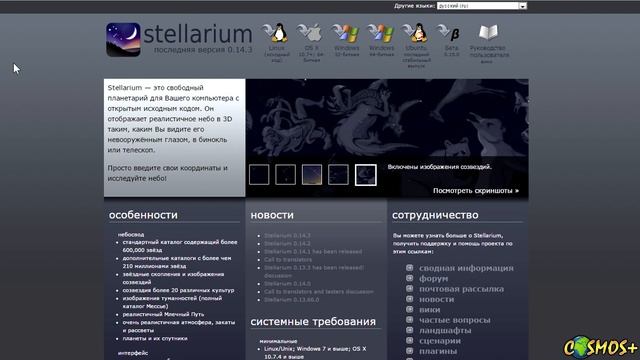The width and height of the screenshot is (640, 360).
Task: Open the 'Посмотреть скриншоты' link
Action: (476, 191)
